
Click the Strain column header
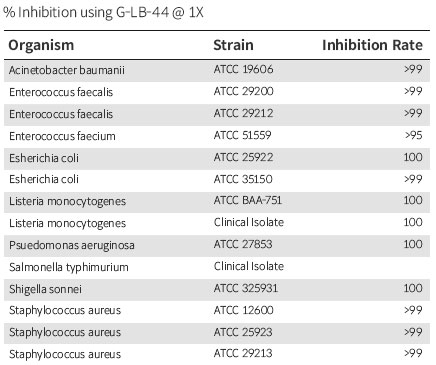pyautogui.click(x=233, y=45)
